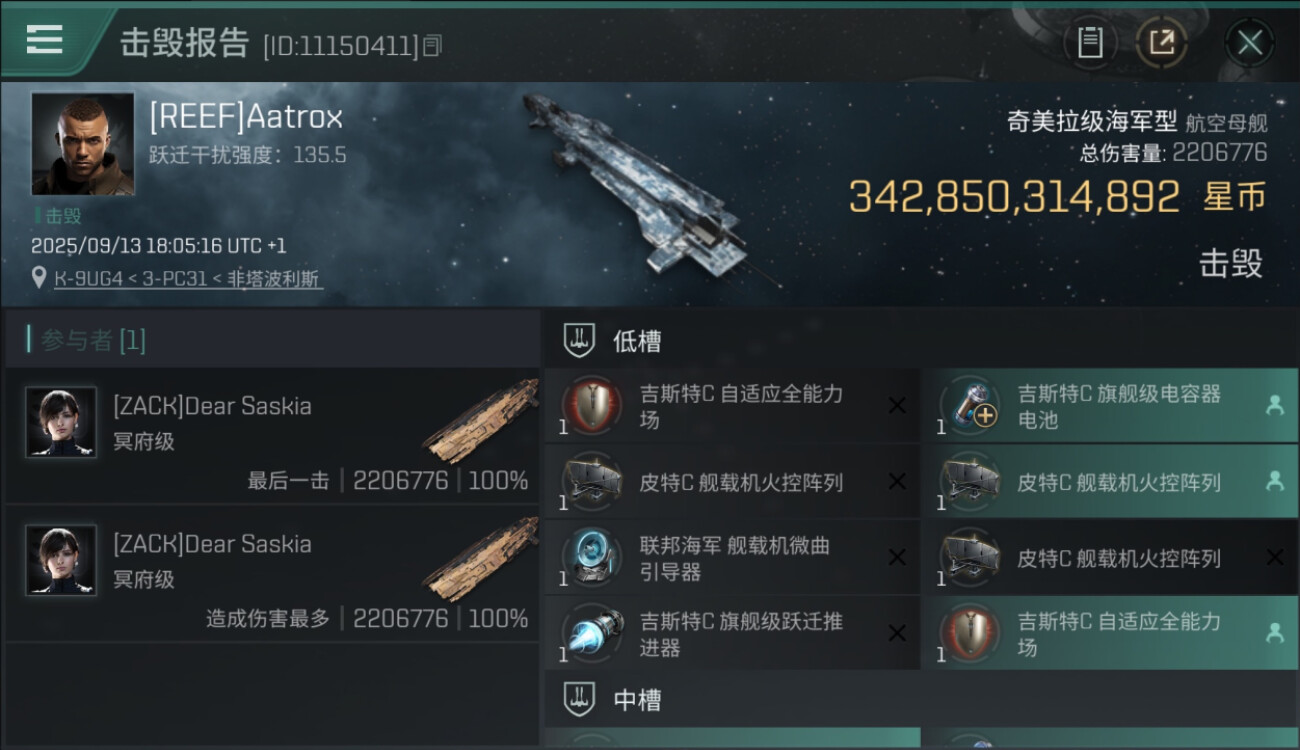Share the kill report externally

(x=1161, y=42)
